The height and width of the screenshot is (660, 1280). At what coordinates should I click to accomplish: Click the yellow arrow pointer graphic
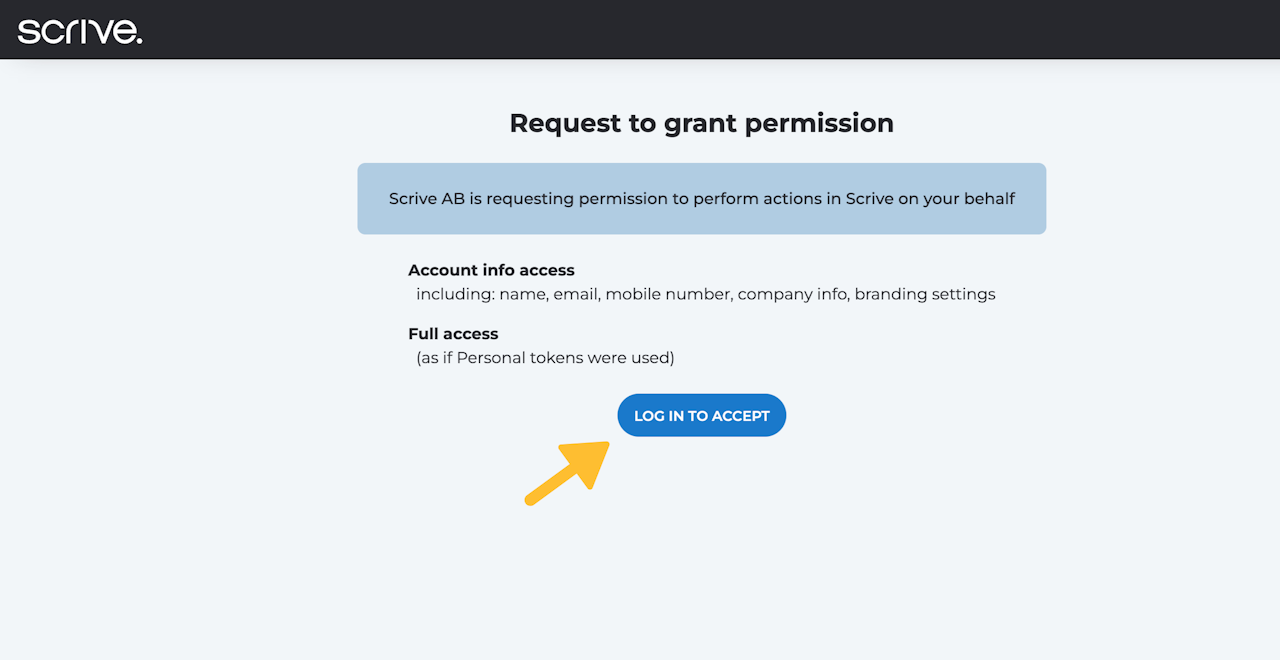(x=570, y=471)
